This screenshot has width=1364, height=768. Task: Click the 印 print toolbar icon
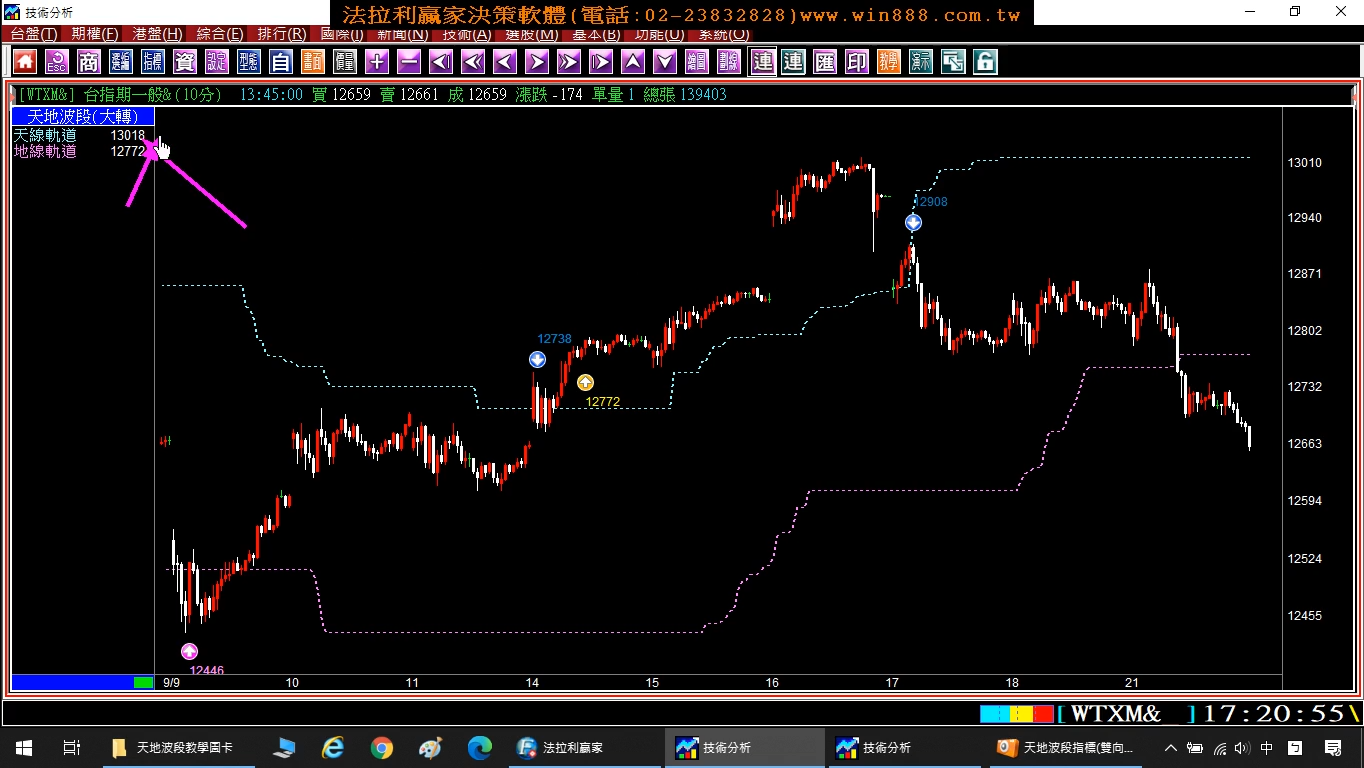click(x=857, y=62)
